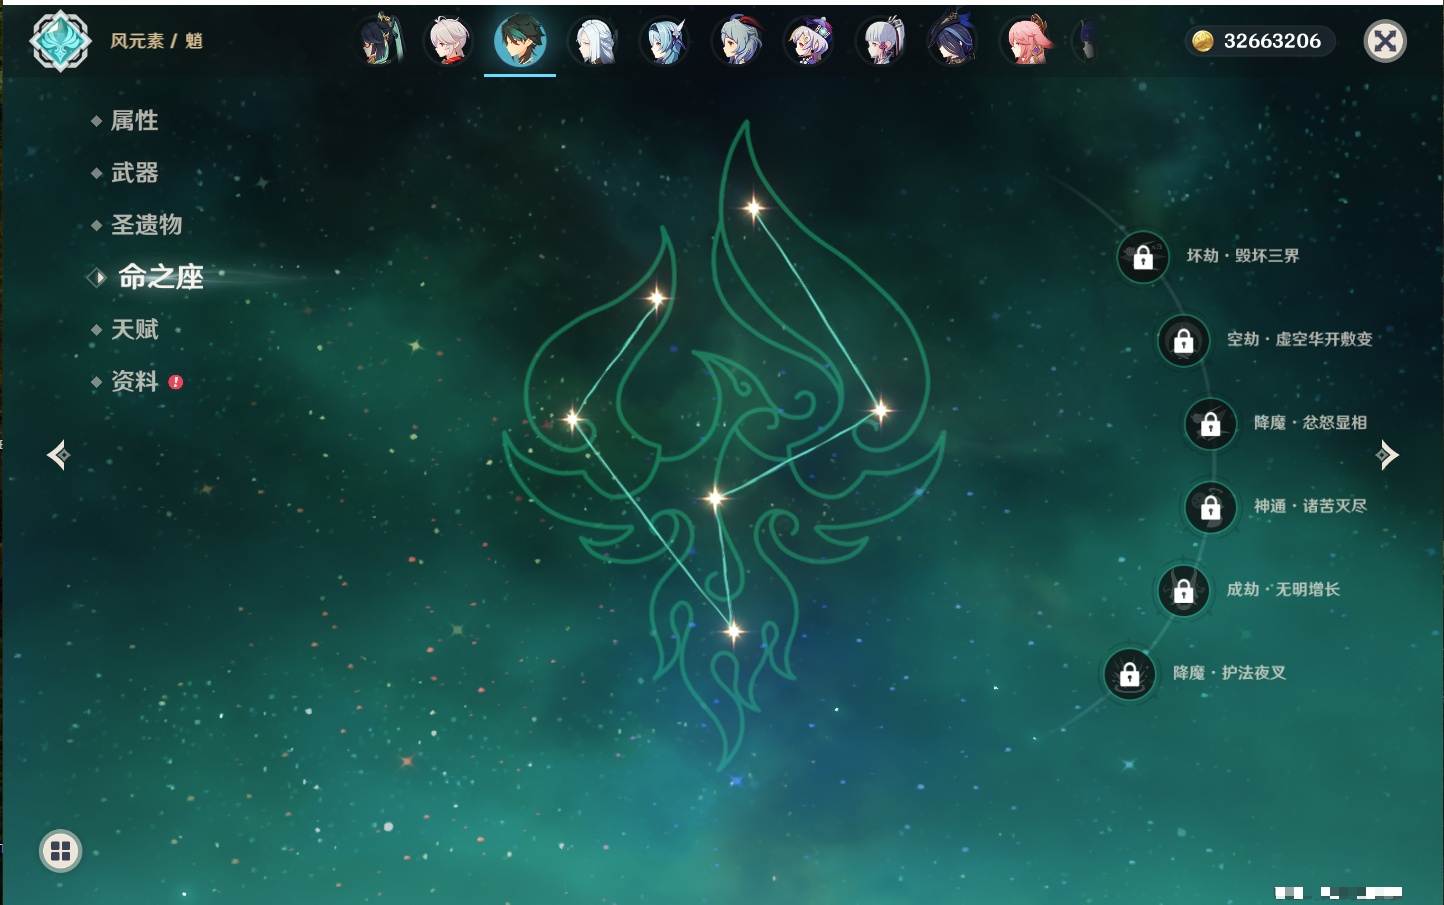This screenshot has width=1444, height=905.
Task: Select the locked 降魔·护法夜叉 constellation icon
Action: pos(1129,674)
